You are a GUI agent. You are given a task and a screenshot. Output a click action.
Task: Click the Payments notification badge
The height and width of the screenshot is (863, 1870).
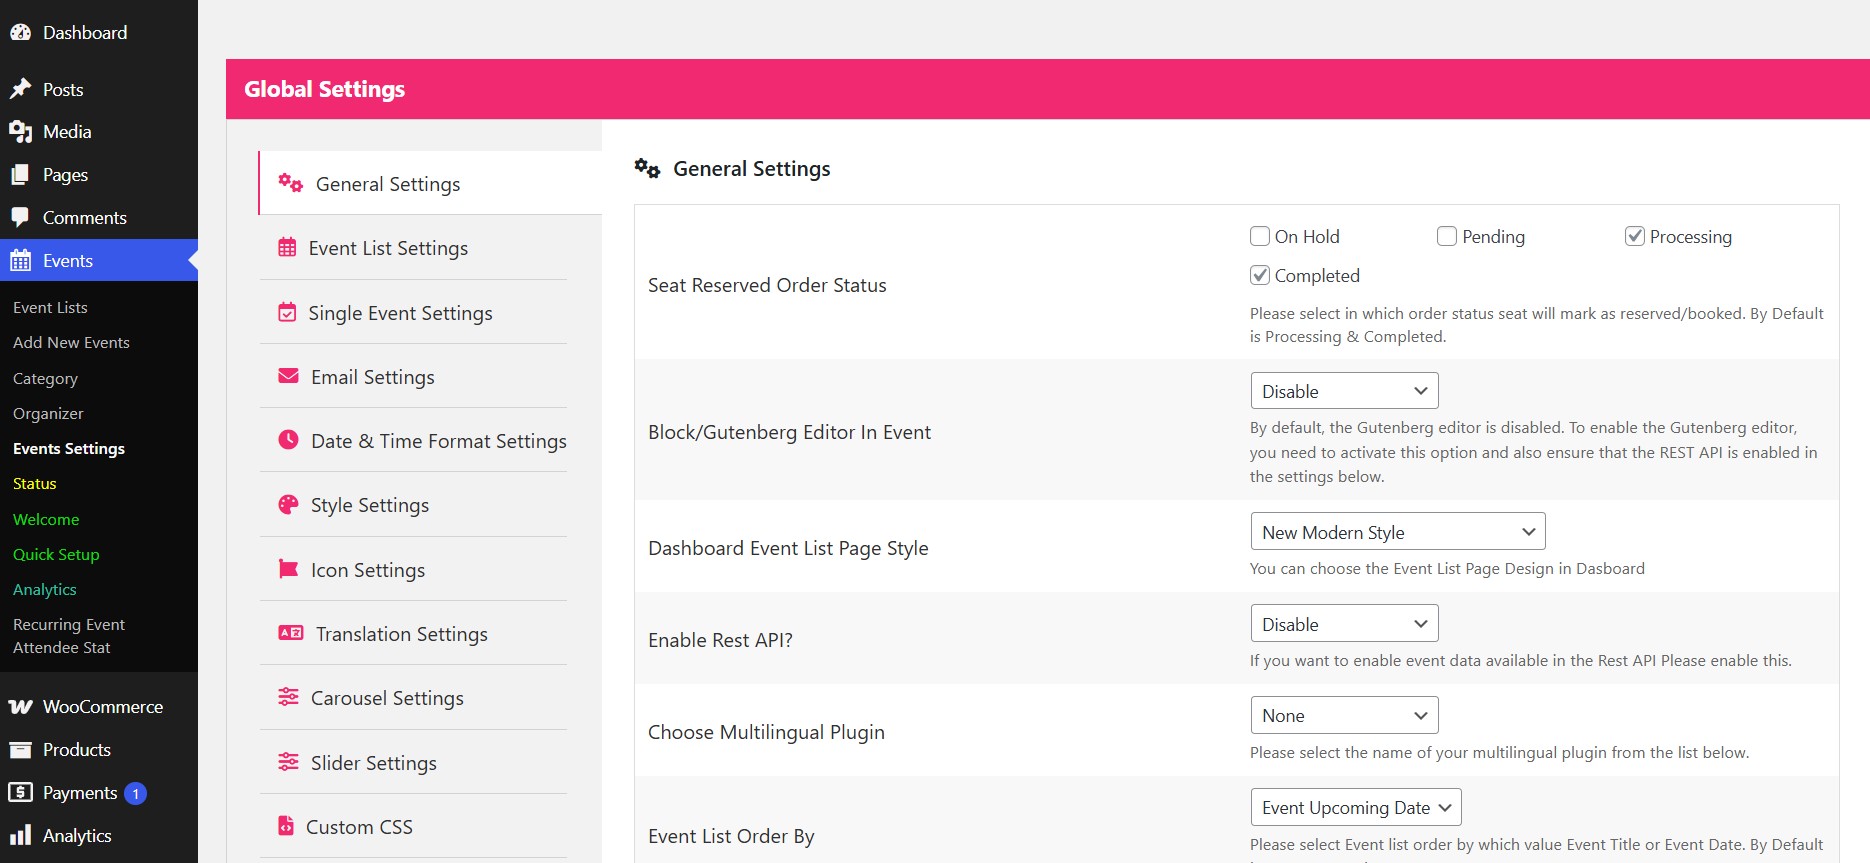click(136, 793)
